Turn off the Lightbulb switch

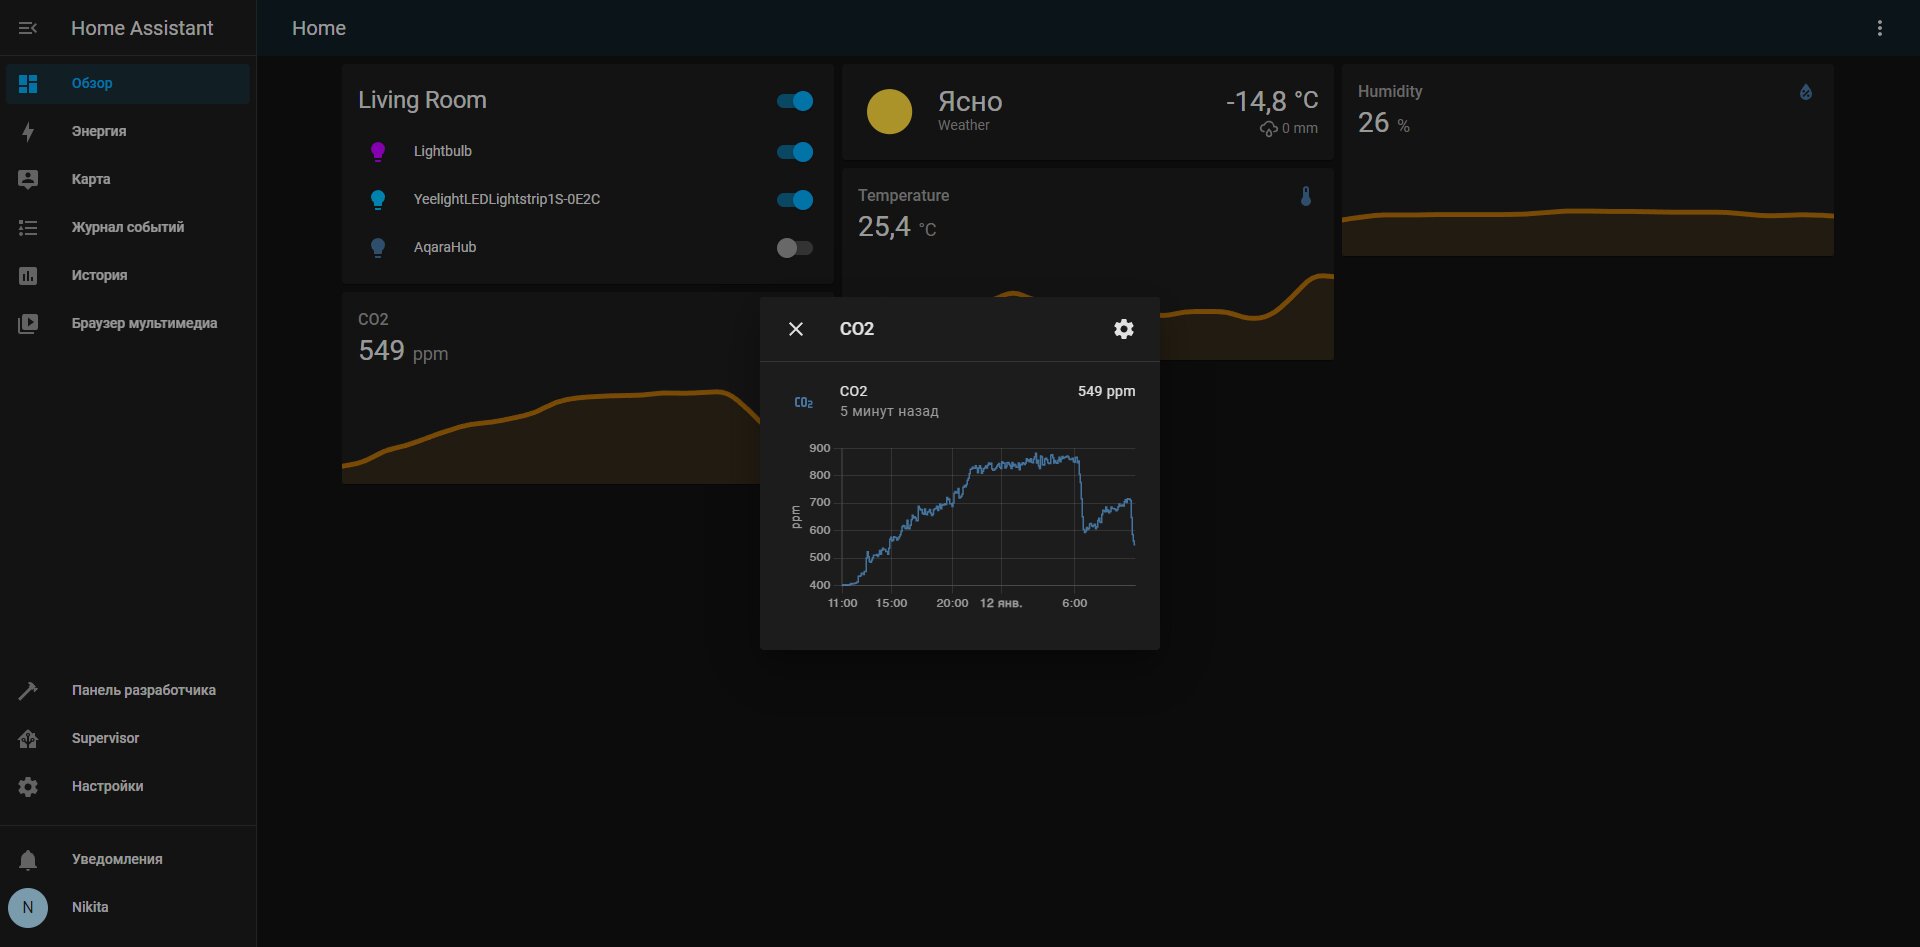tap(795, 152)
